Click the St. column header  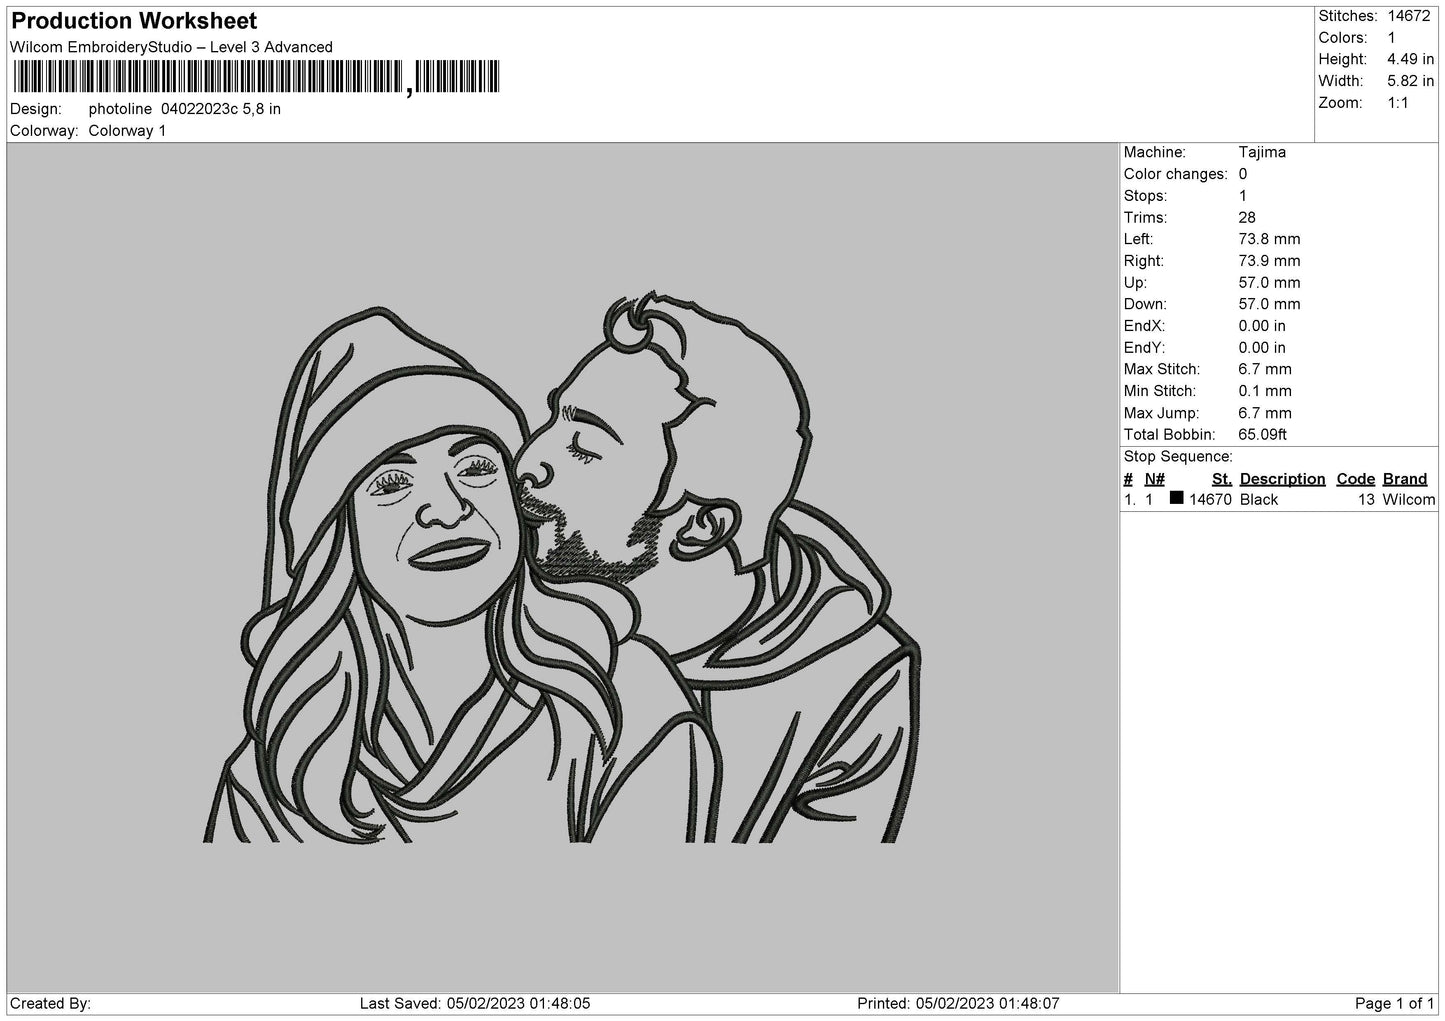[x=1221, y=479]
